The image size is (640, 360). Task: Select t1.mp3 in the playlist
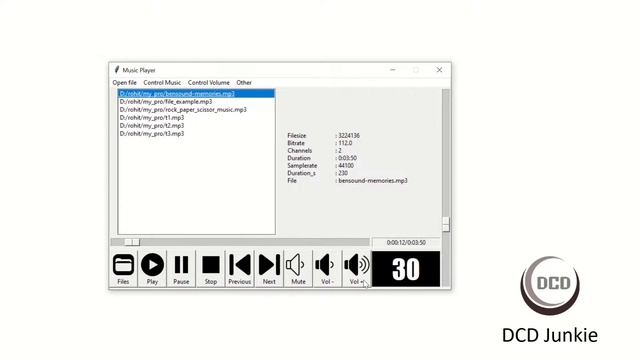(x=196, y=118)
